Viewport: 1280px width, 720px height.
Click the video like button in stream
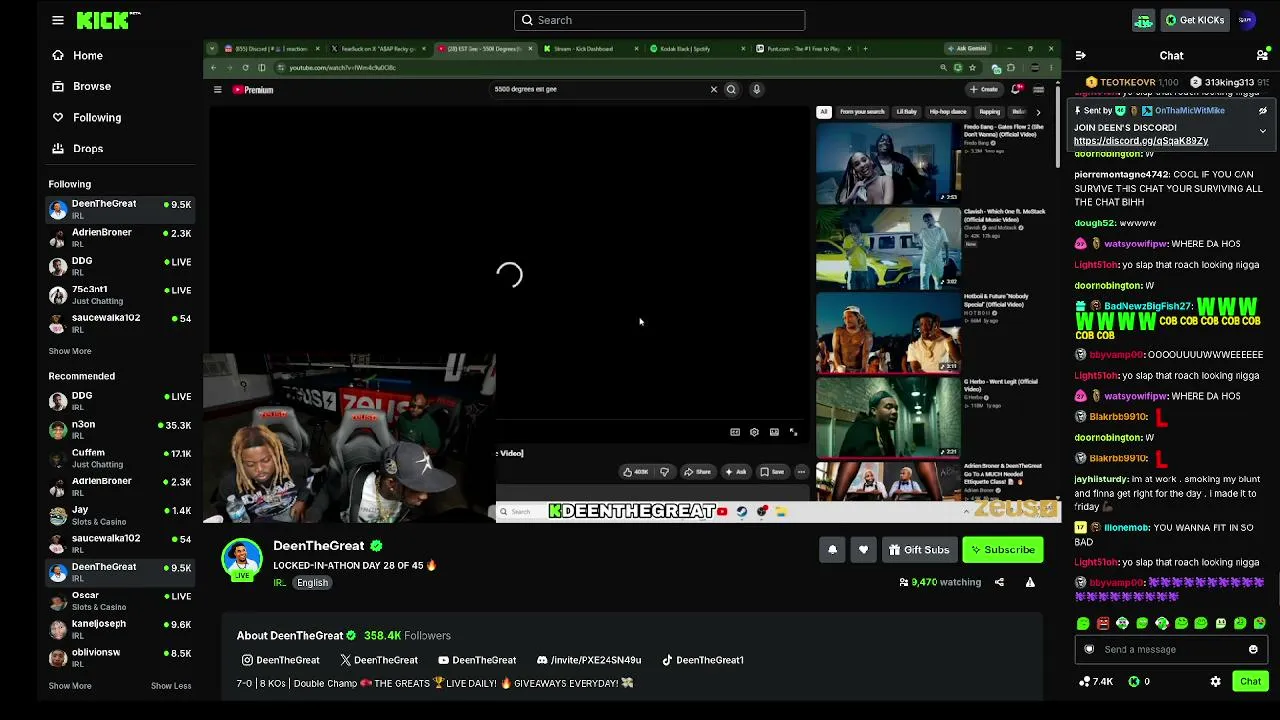tap(636, 472)
